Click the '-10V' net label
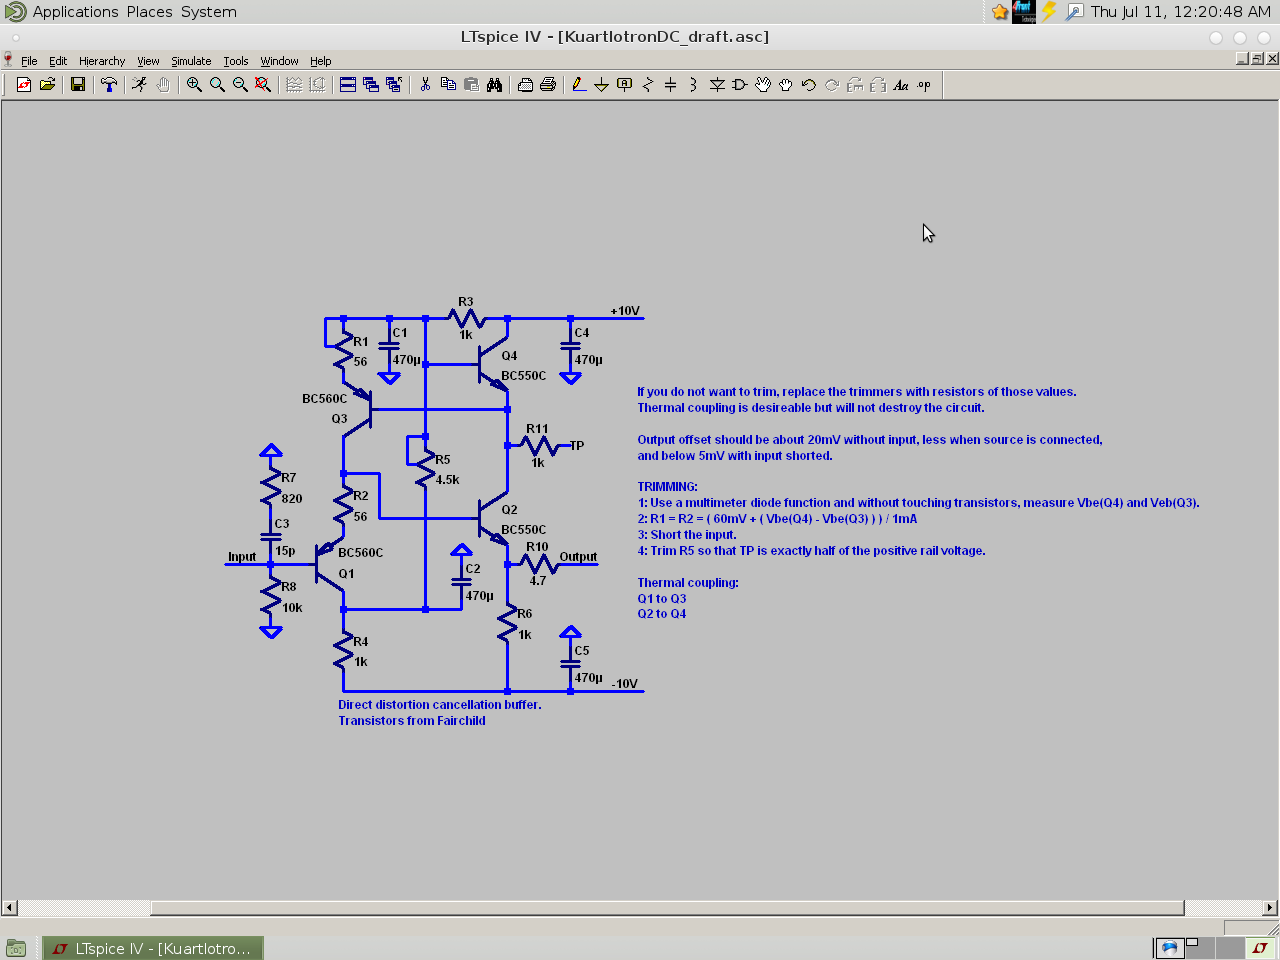This screenshot has height=960, width=1280. 625,684
